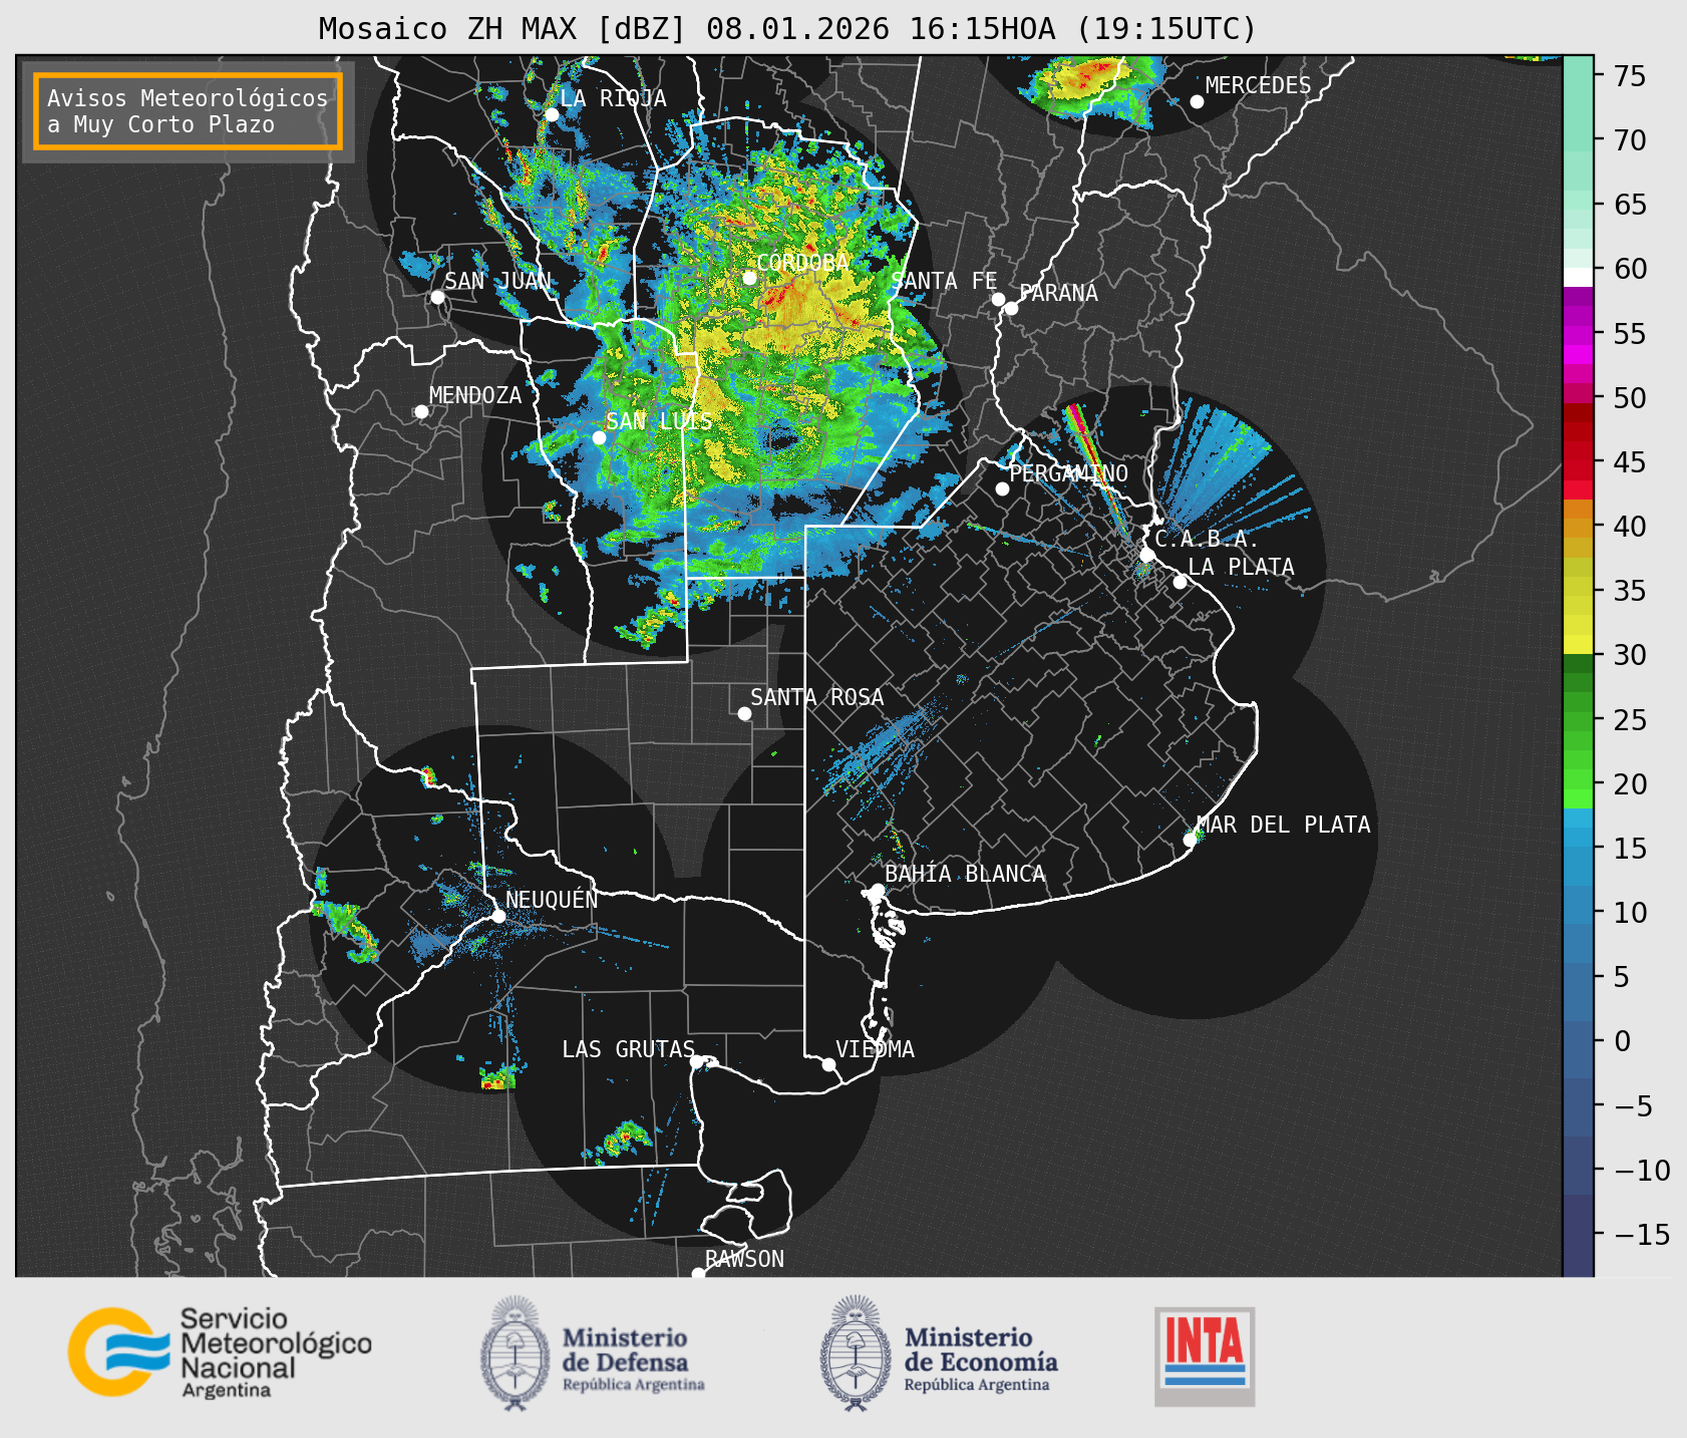Click the Paraná city marker dot
The width and height of the screenshot is (1687, 1438).
tap(1011, 308)
